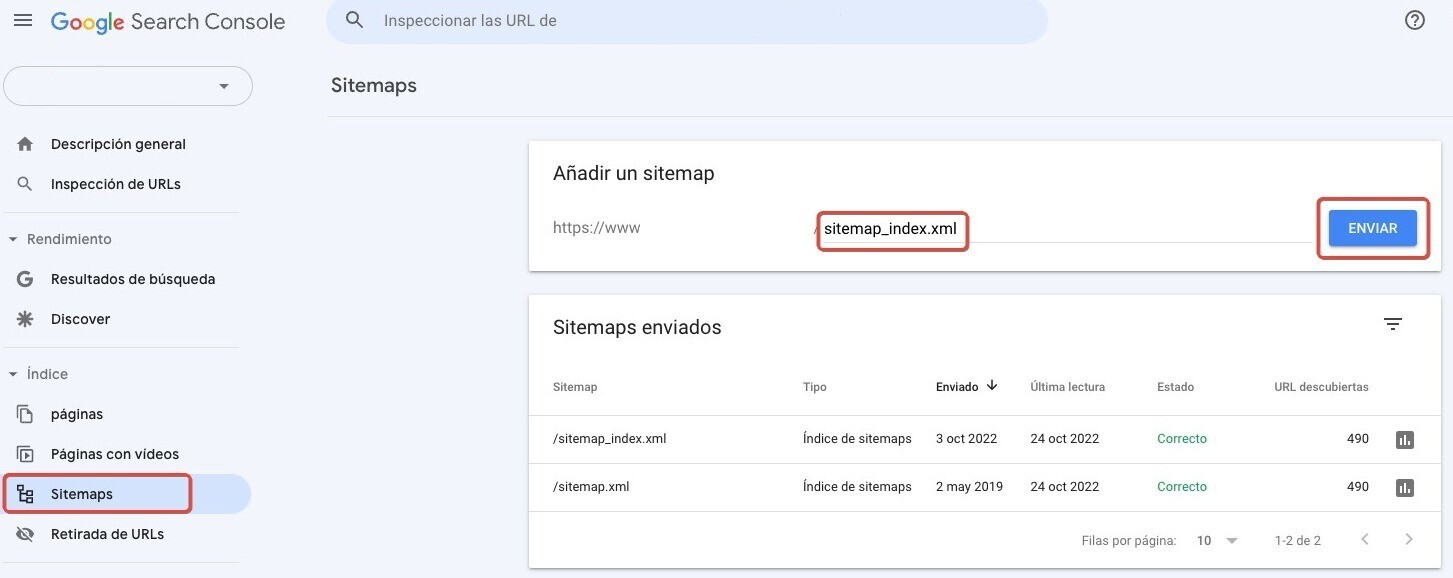
Task: Click 490 value in /sitemap_index.xml row
Action: point(1358,439)
